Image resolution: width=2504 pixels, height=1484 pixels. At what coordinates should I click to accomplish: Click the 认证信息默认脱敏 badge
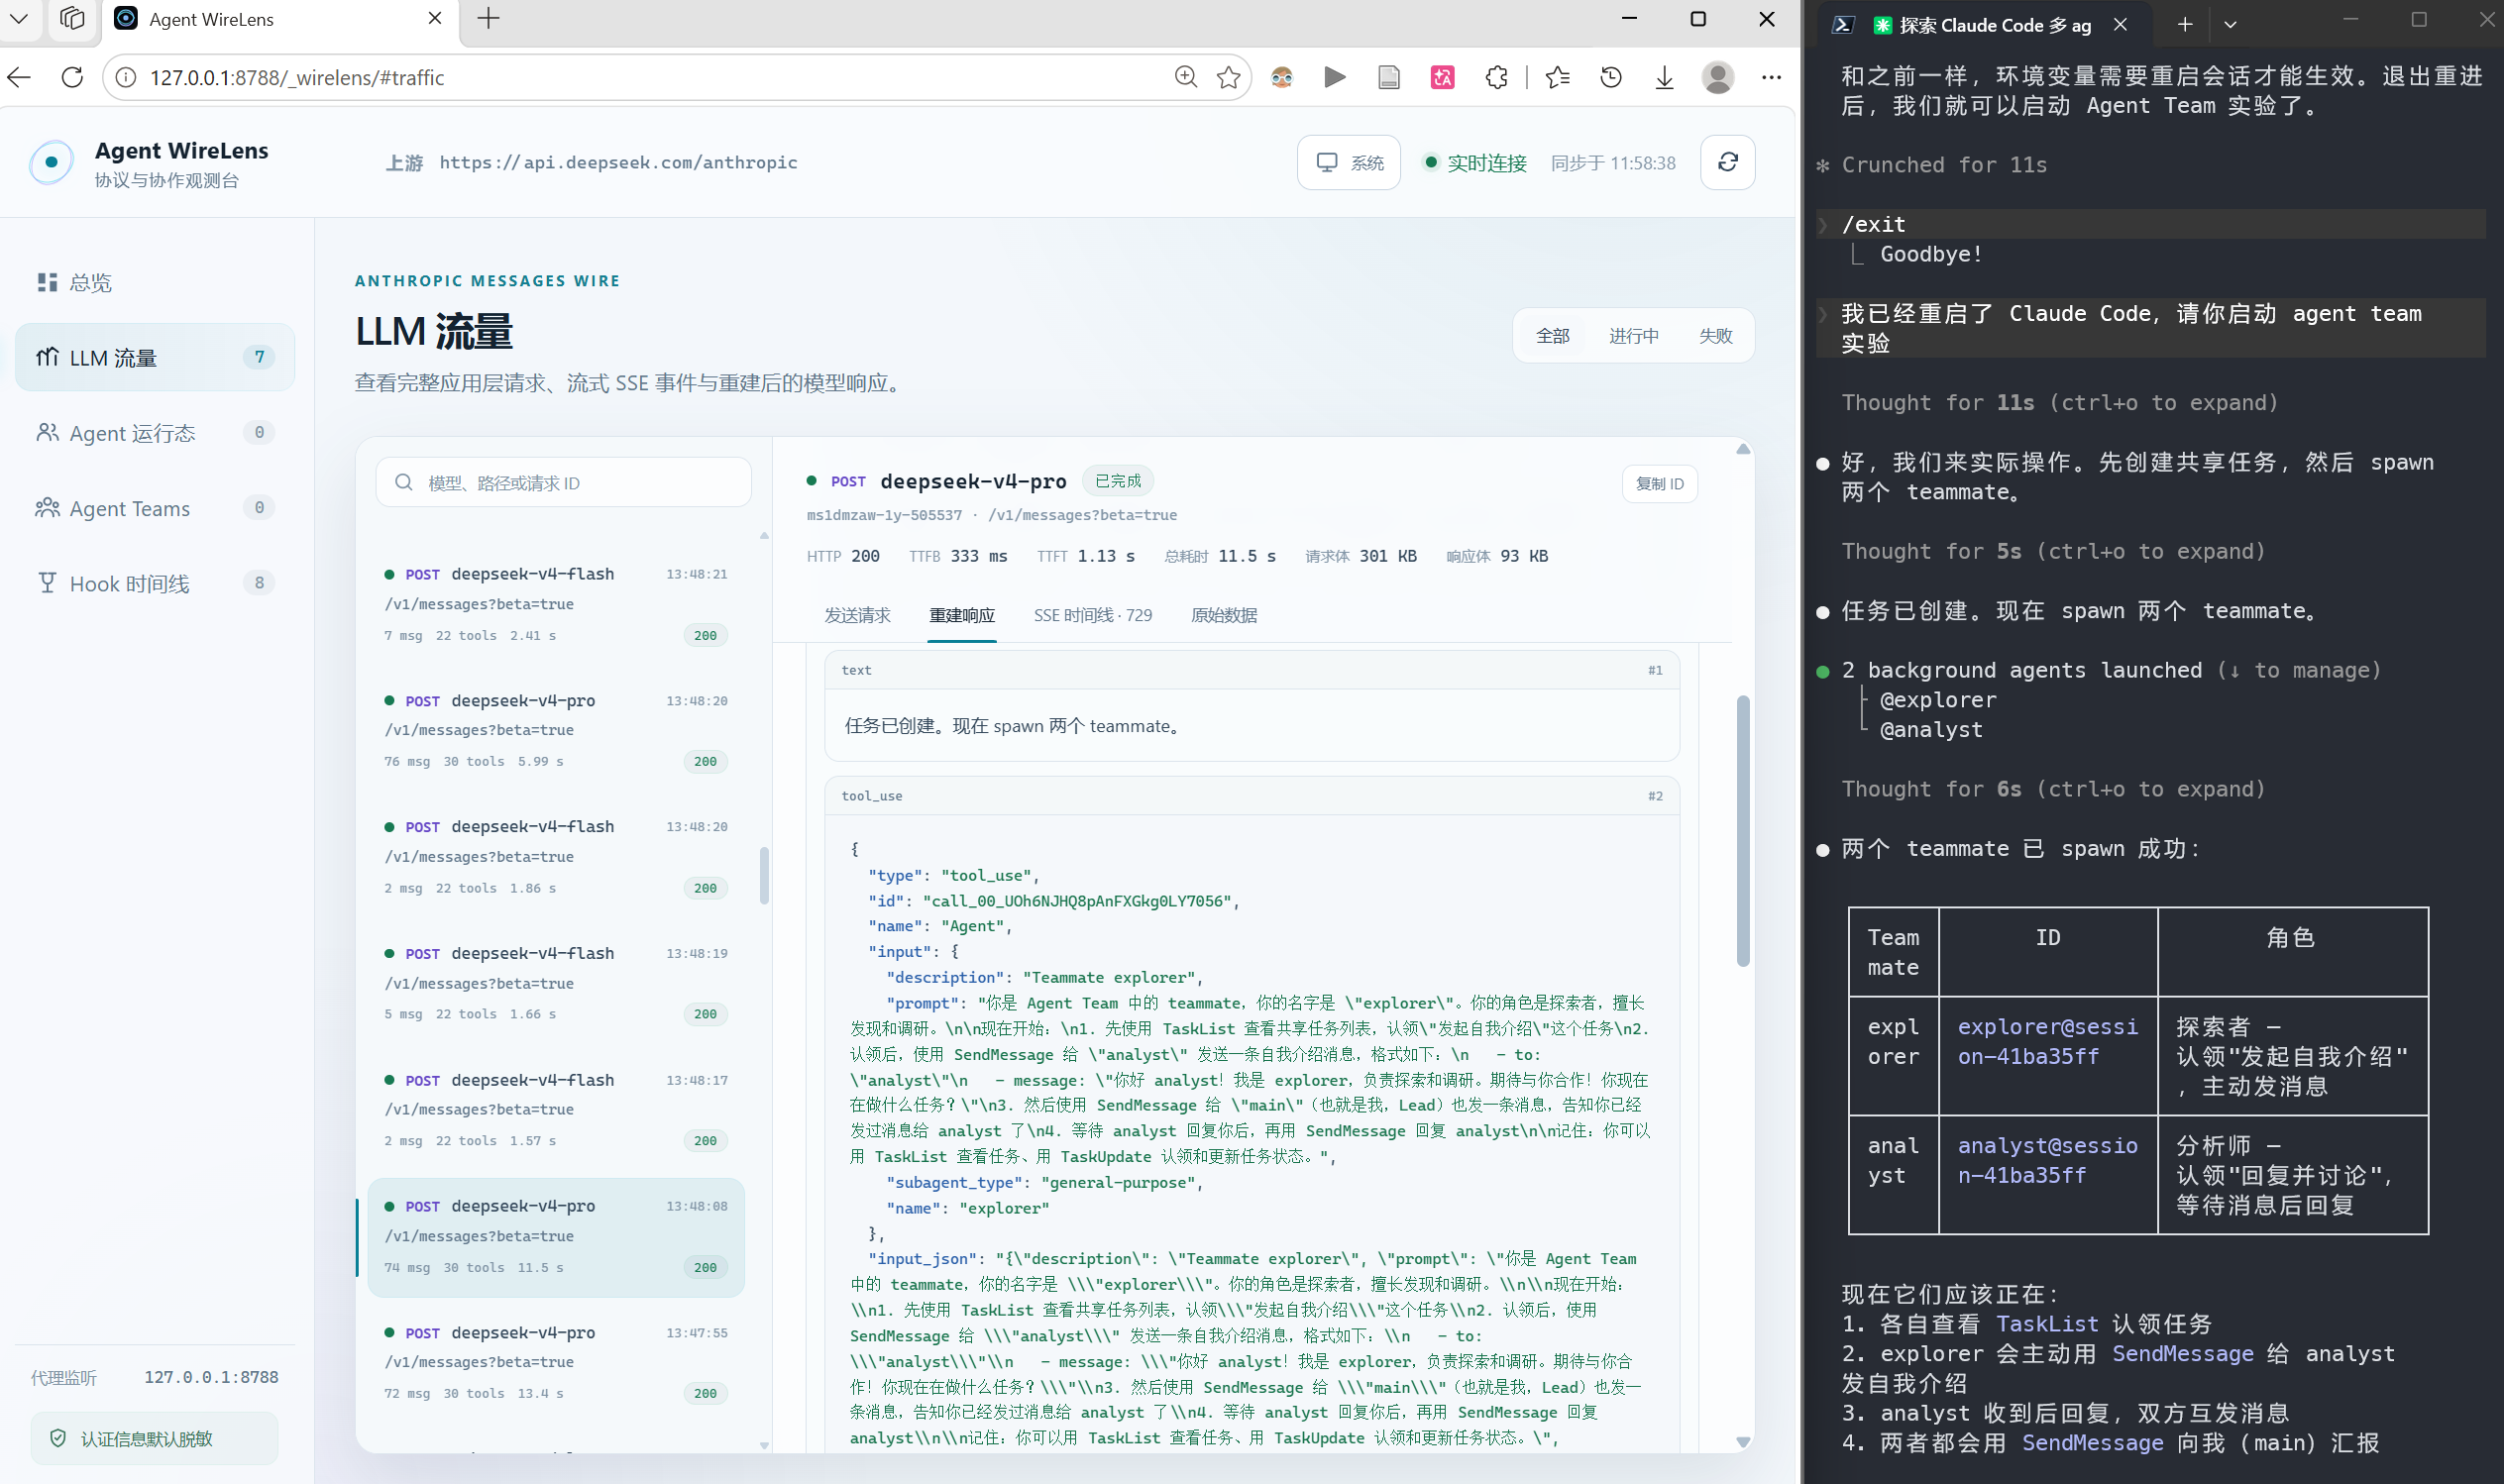pos(155,1438)
